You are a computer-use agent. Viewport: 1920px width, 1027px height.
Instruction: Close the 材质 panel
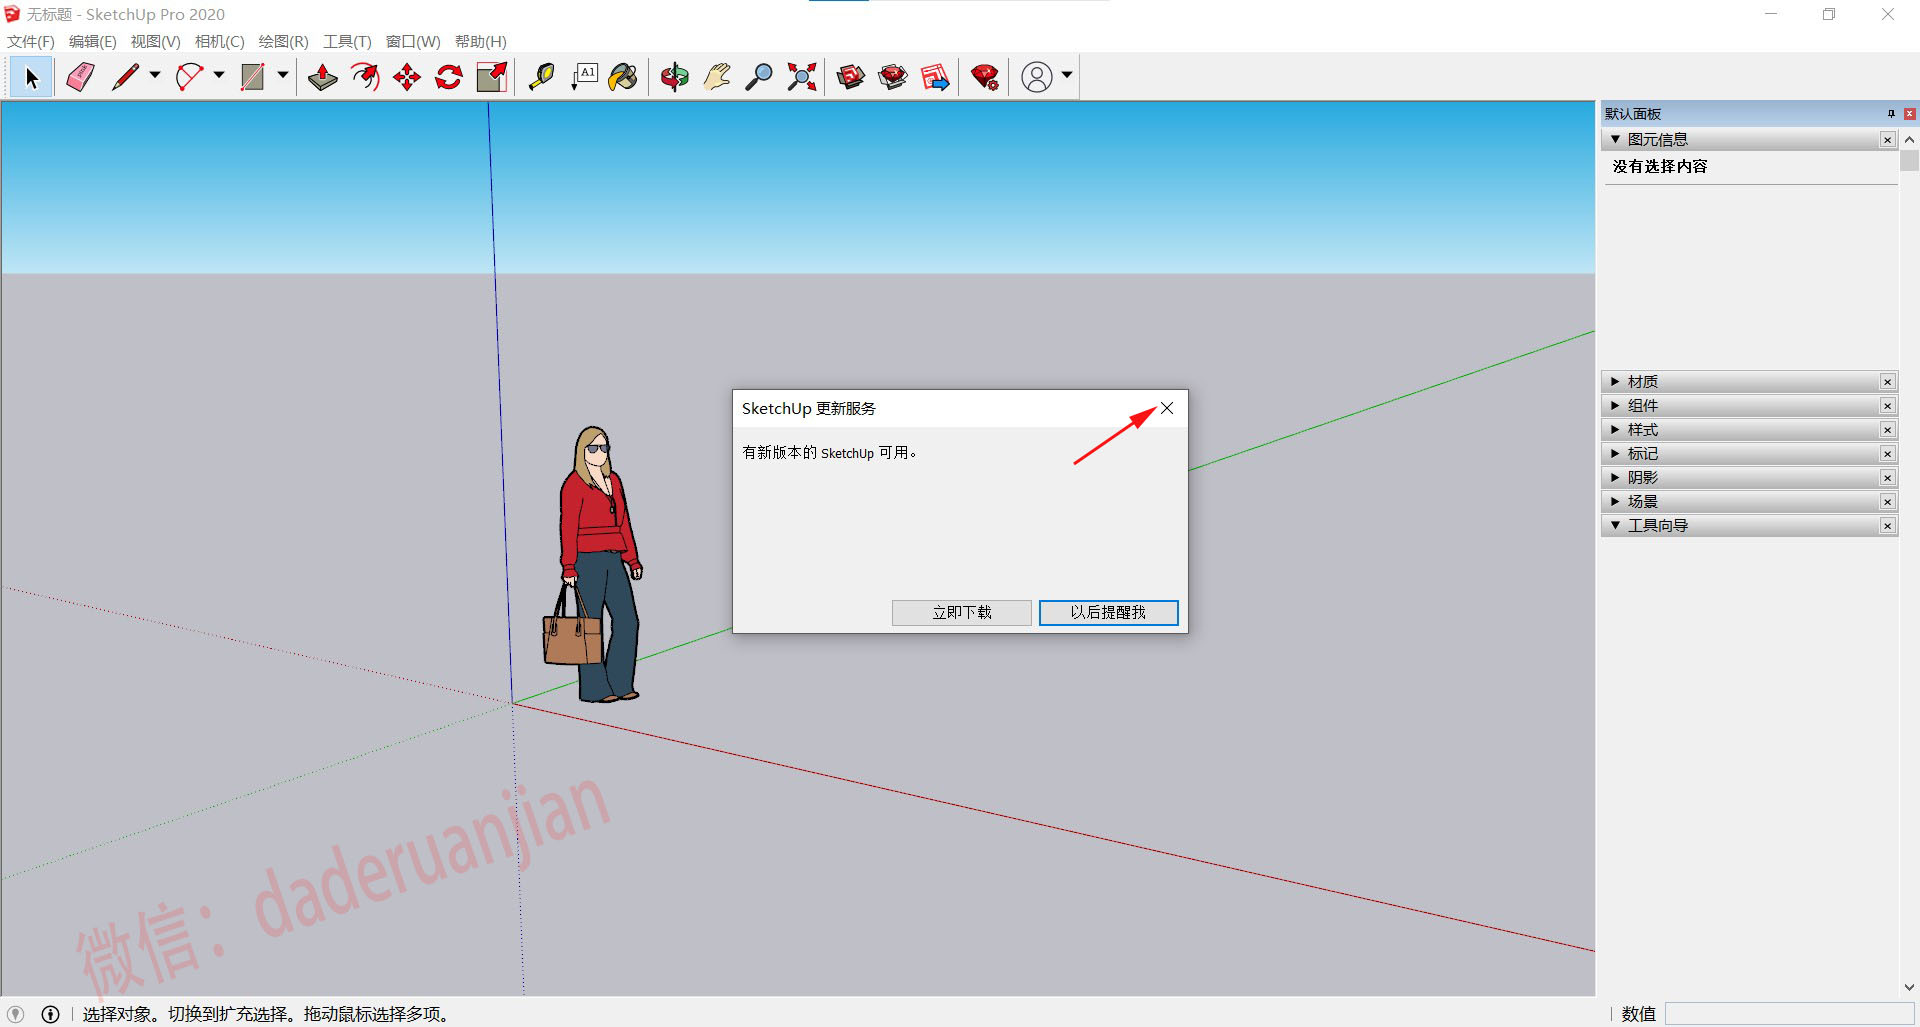(1888, 382)
